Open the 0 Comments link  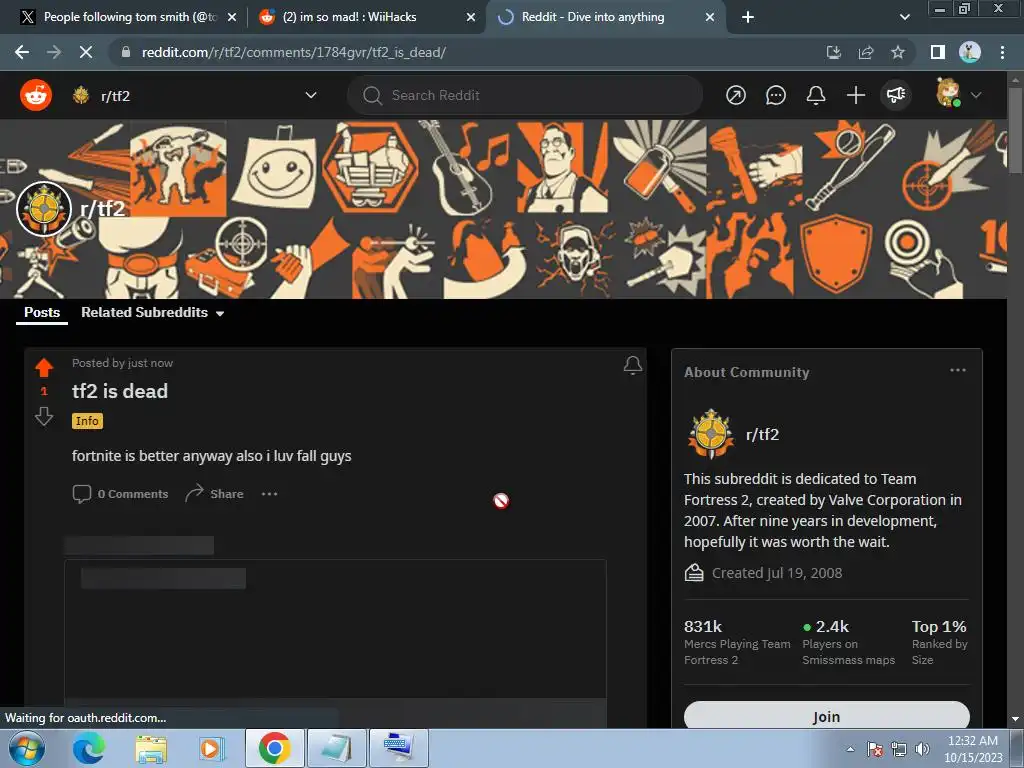click(x=120, y=494)
